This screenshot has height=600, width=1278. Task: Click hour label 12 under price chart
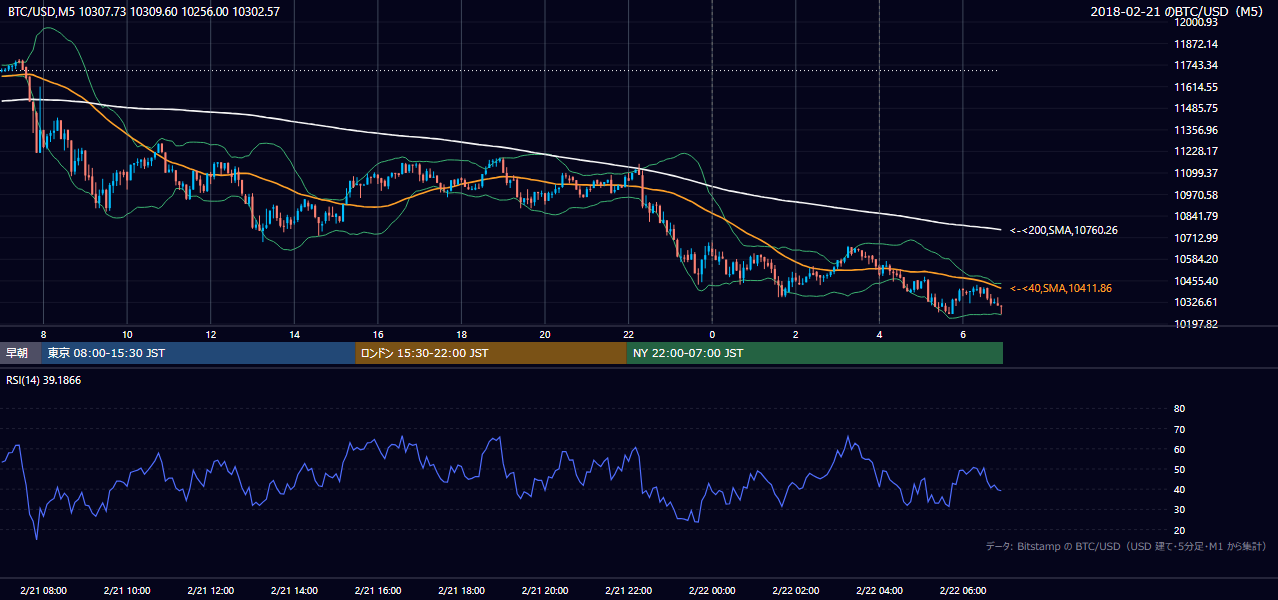click(211, 334)
